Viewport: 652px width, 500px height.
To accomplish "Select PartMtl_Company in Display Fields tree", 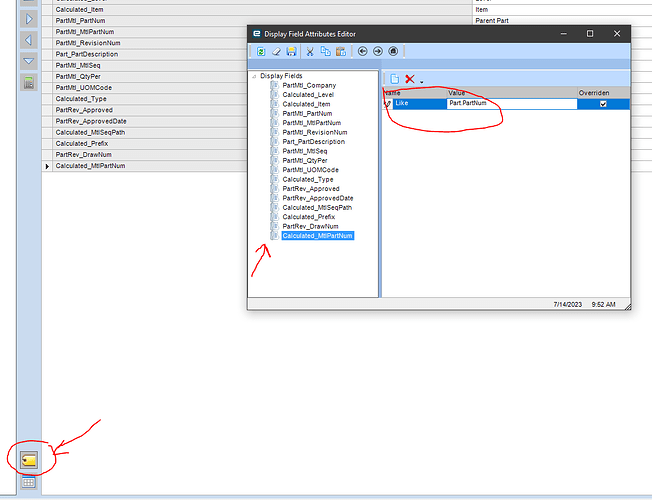I will [309, 85].
